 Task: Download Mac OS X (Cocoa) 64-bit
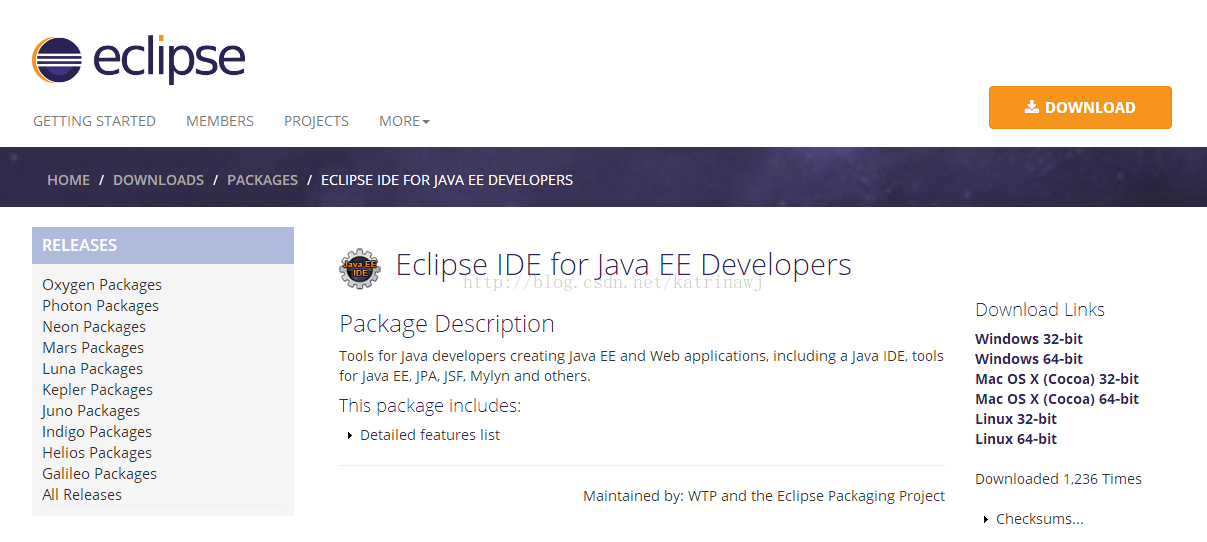[x=1057, y=399]
